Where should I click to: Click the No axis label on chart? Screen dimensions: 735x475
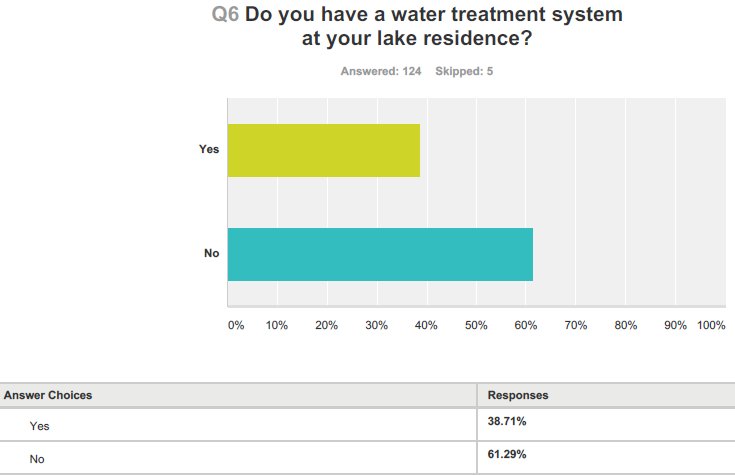coord(211,254)
